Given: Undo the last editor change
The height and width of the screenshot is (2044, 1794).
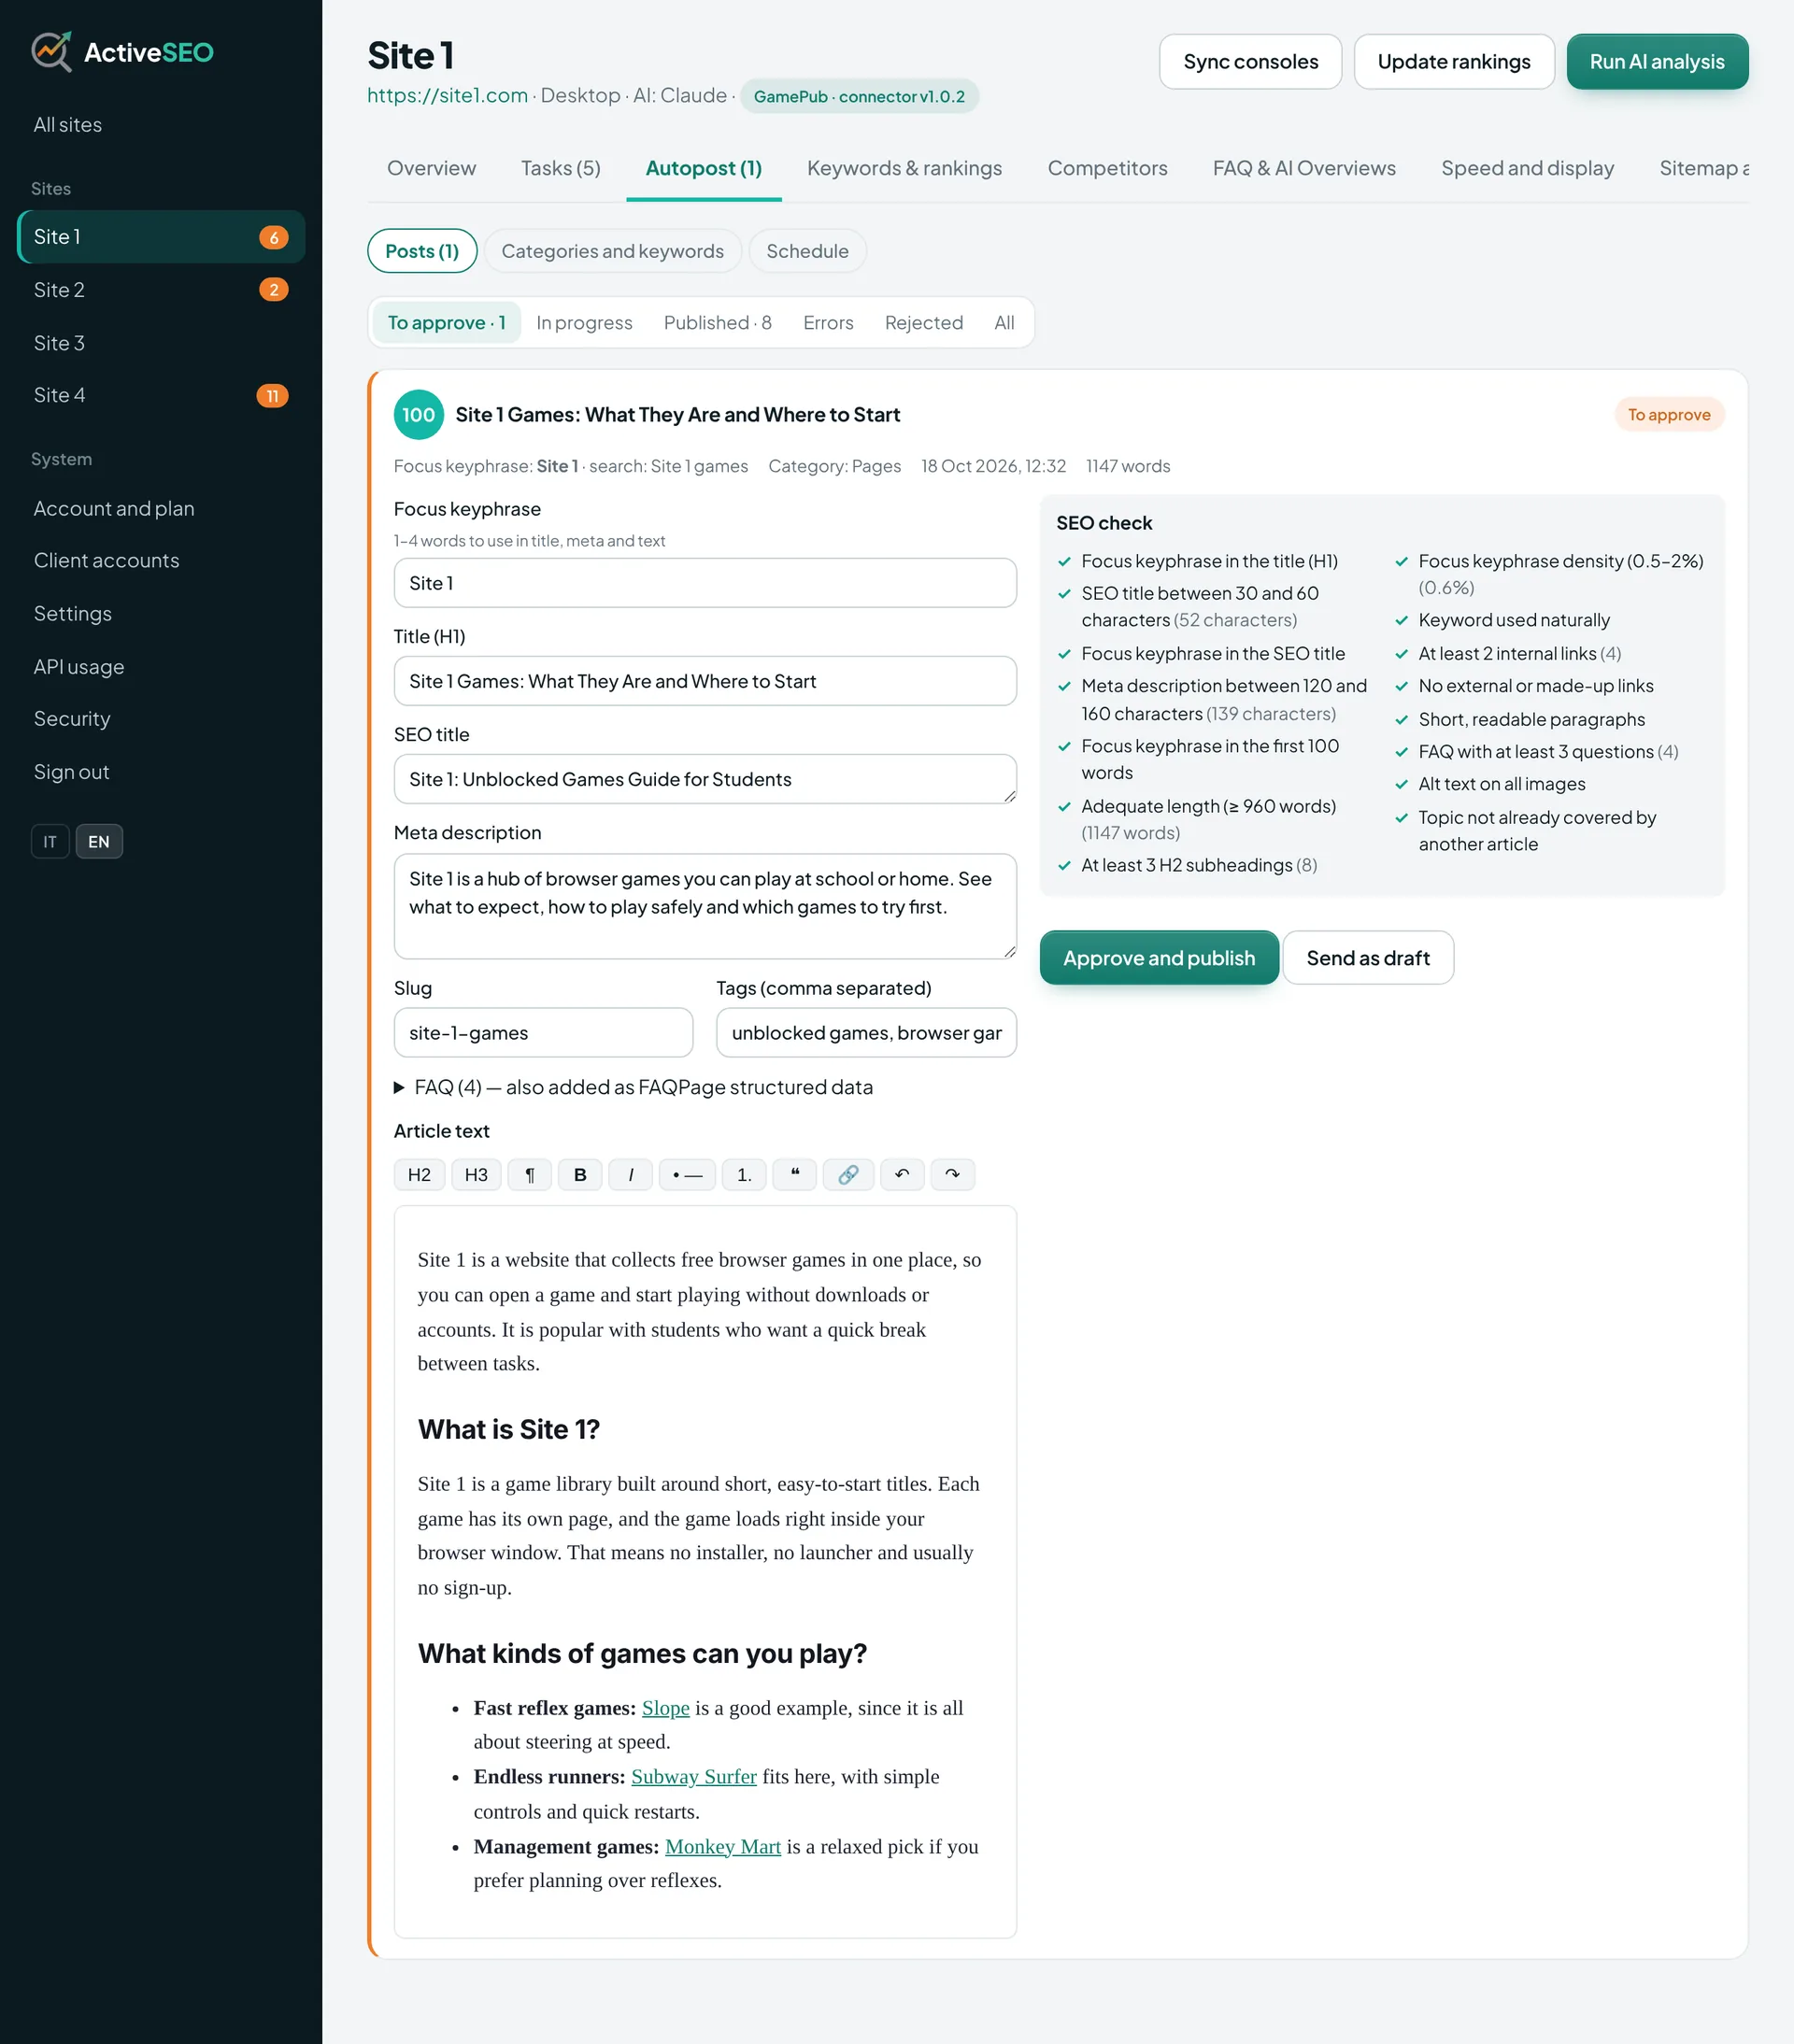Looking at the screenshot, I should [902, 1174].
